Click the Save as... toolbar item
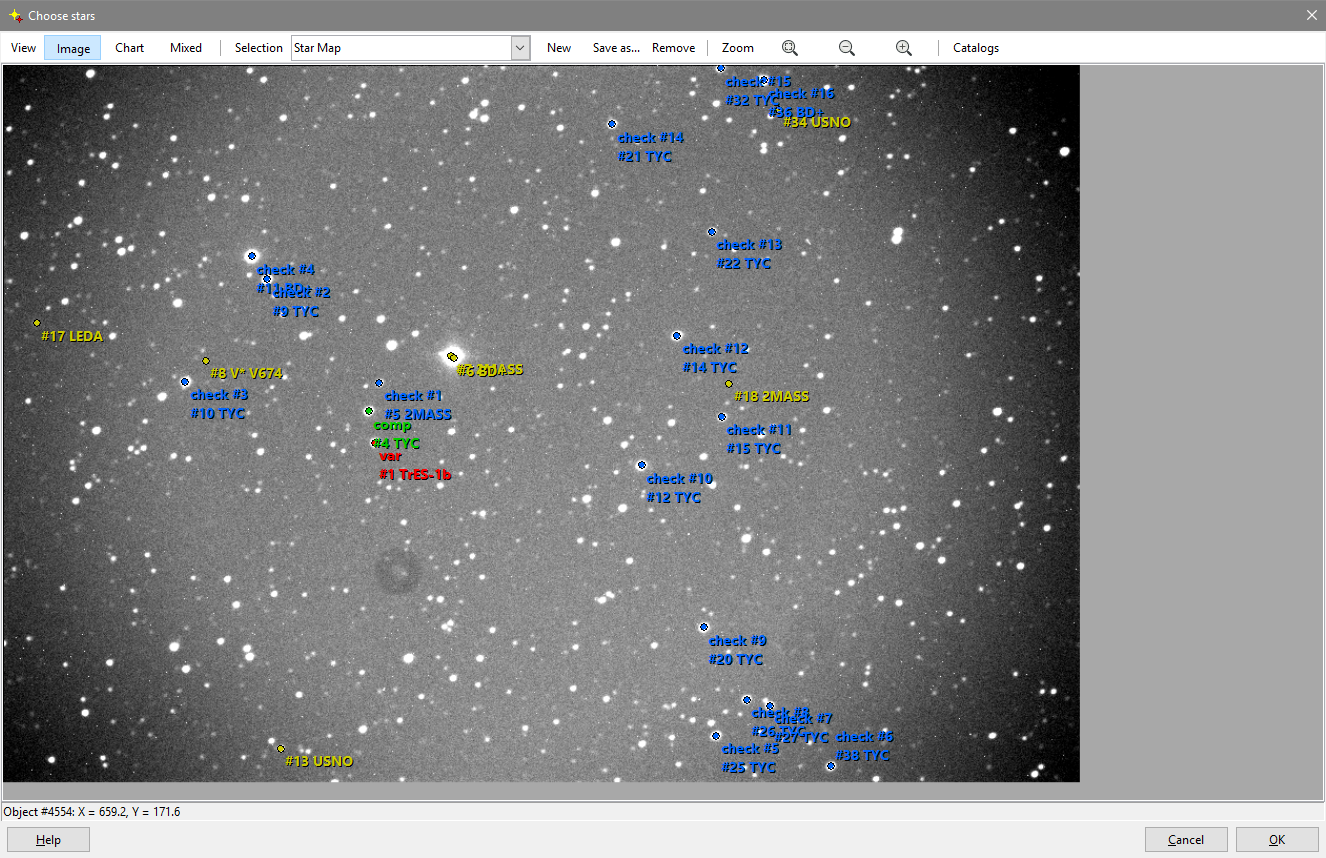The height and width of the screenshot is (858, 1326). (x=616, y=48)
